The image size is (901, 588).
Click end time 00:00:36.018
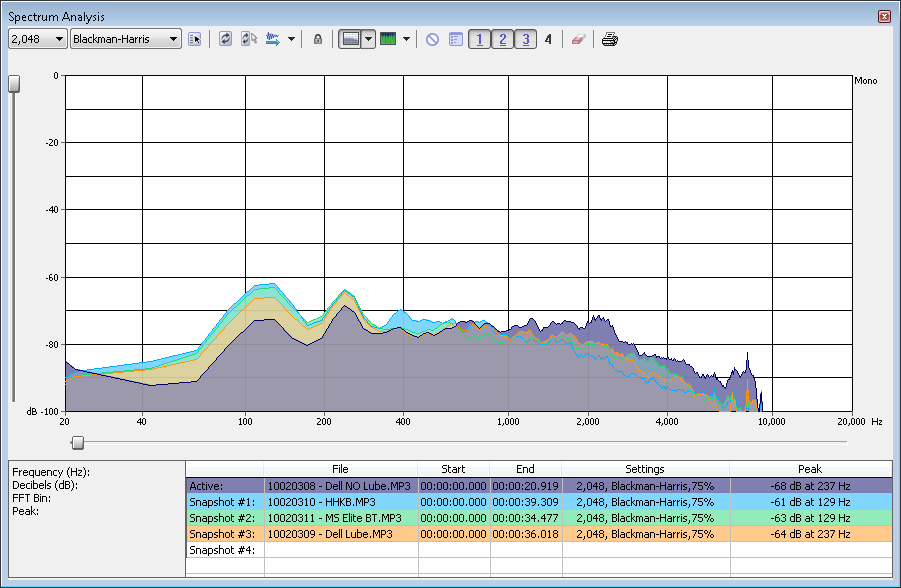click(x=525, y=534)
